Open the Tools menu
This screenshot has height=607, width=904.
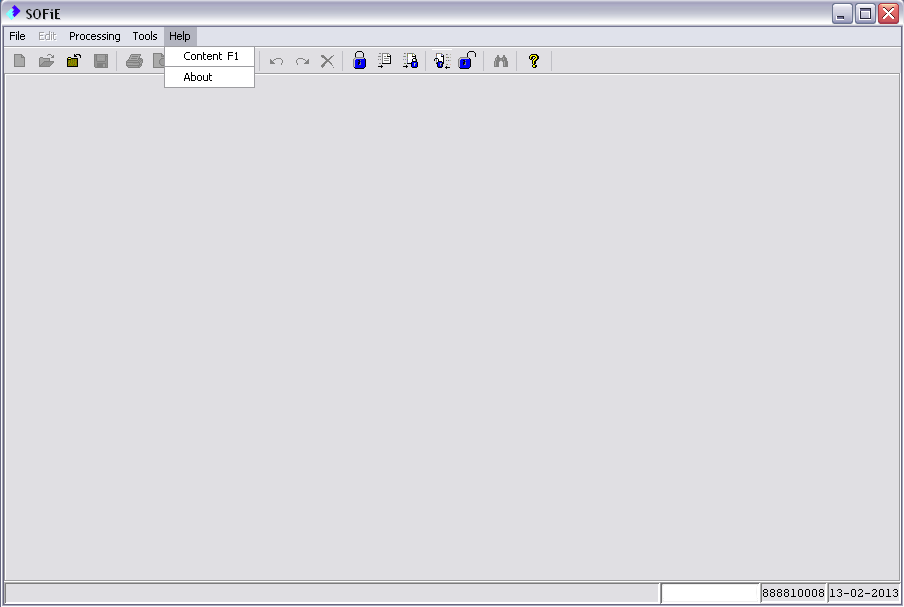145,36
